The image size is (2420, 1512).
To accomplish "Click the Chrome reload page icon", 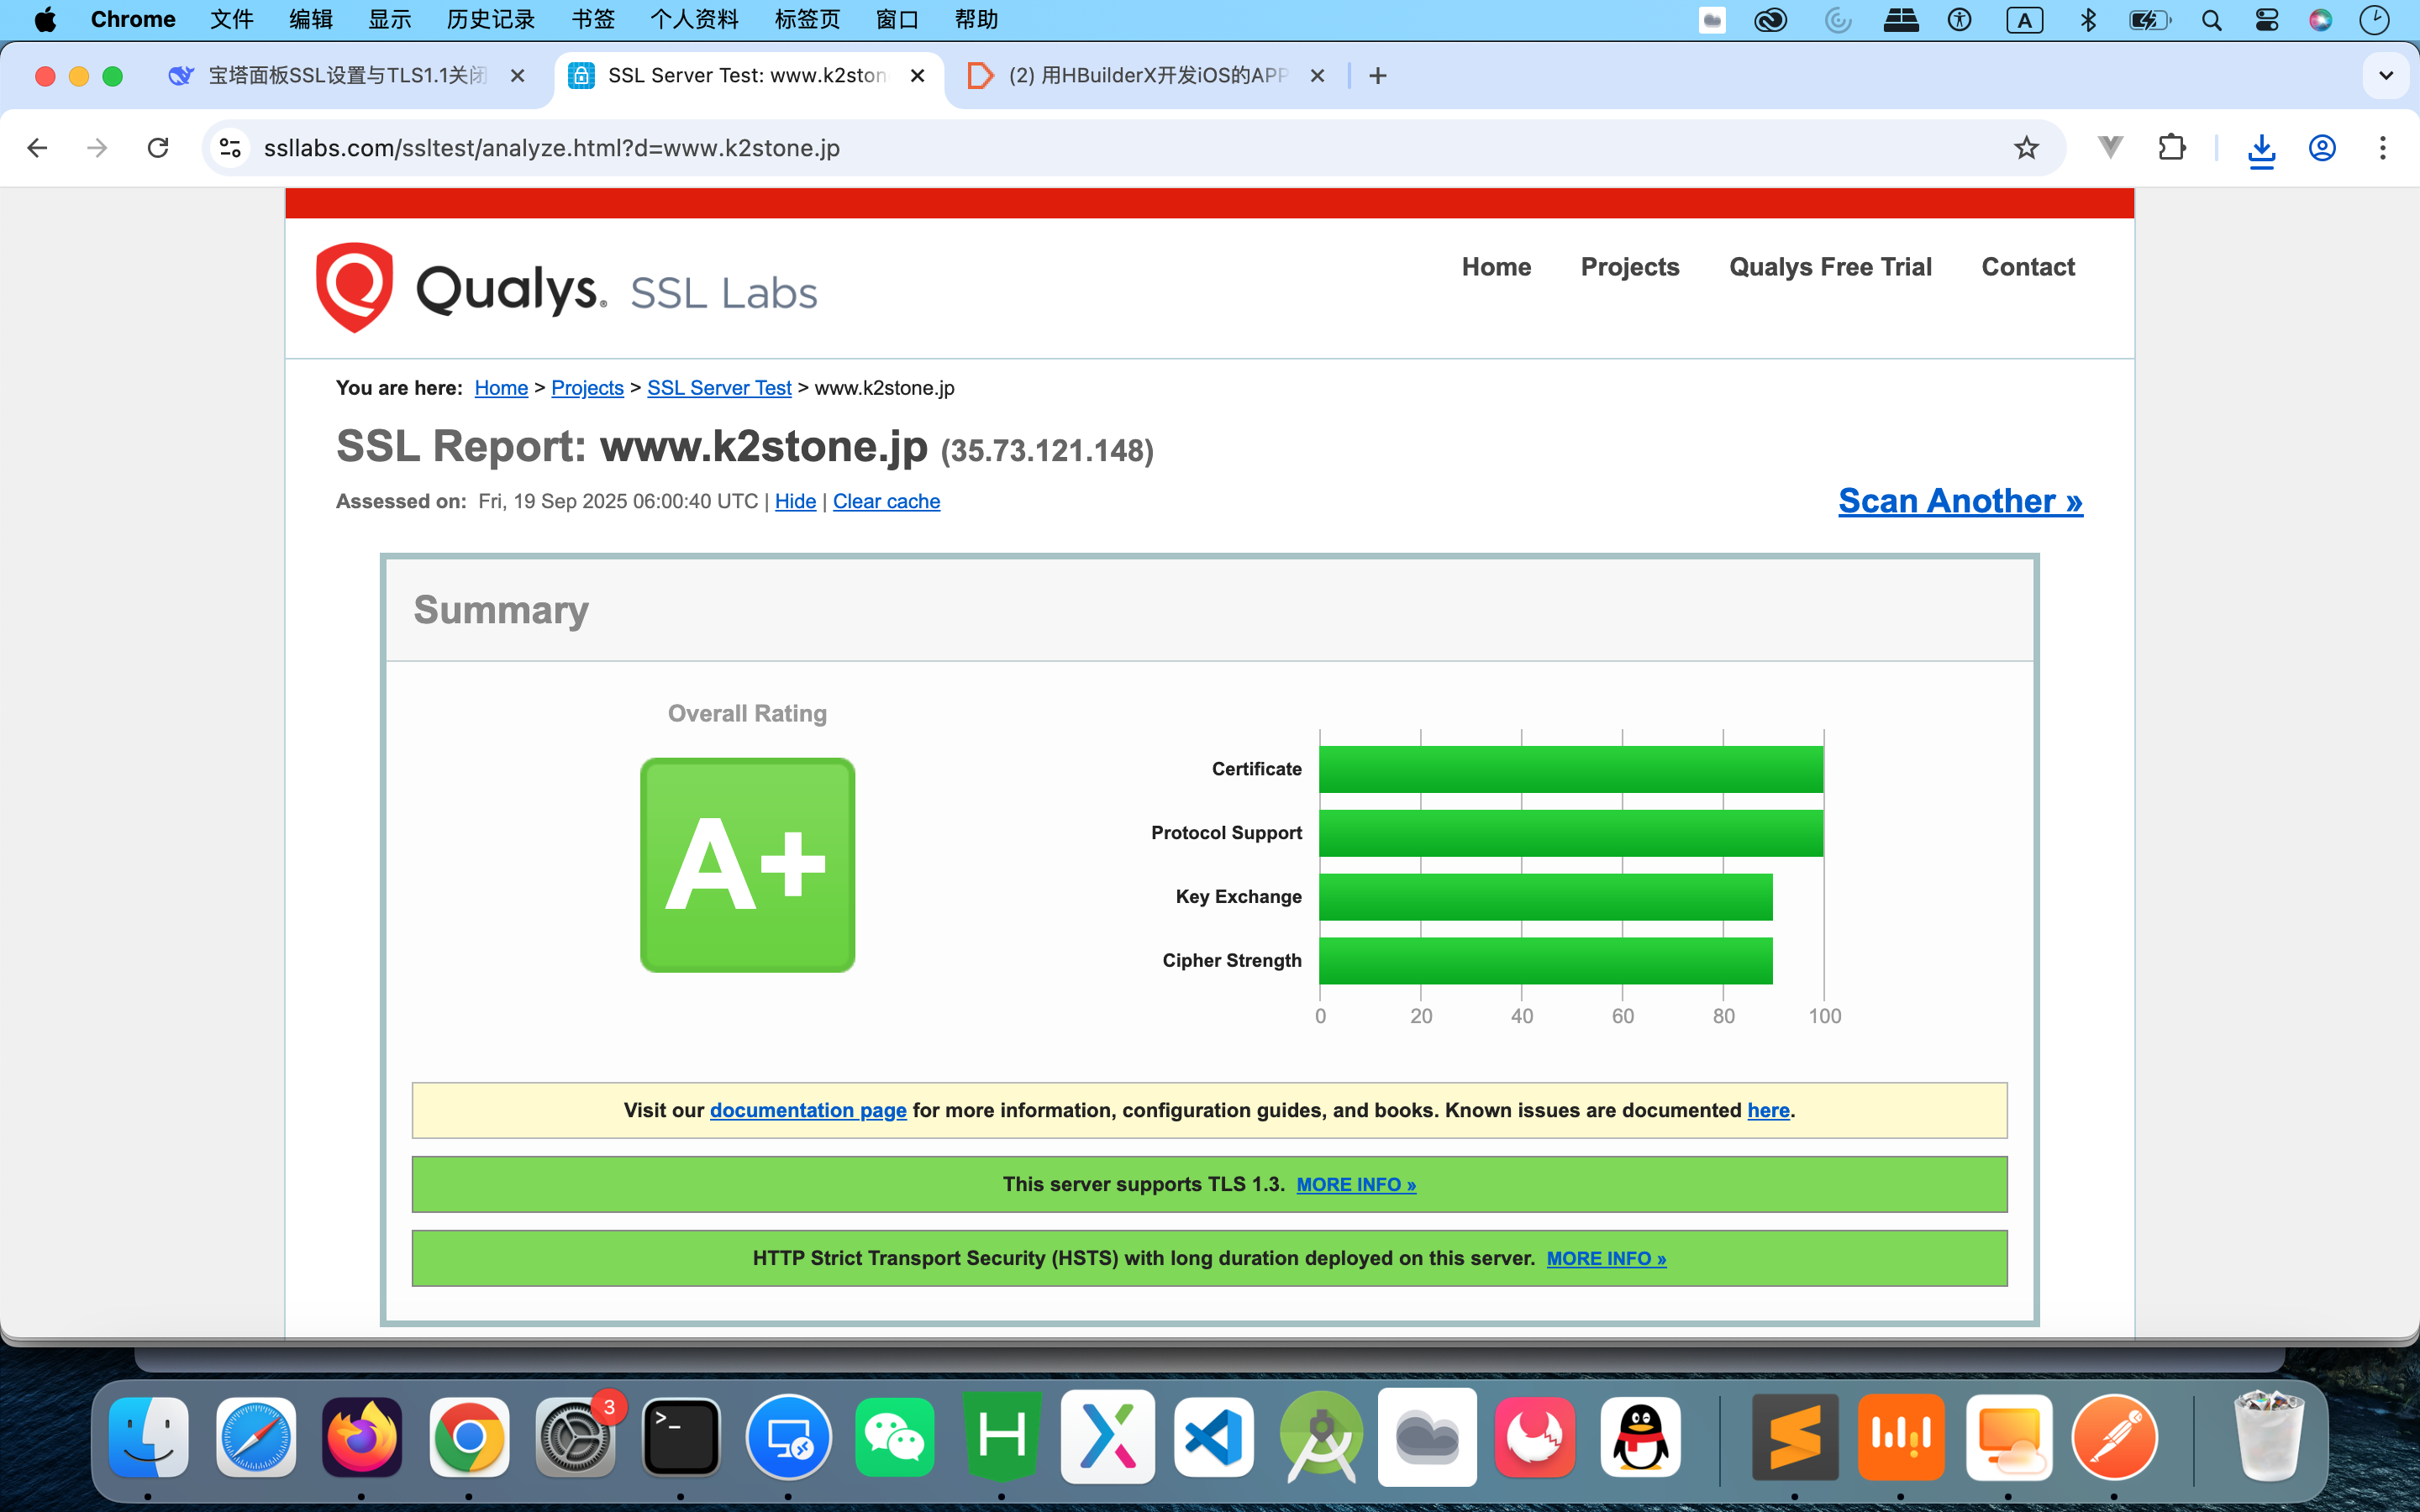I will pyautogui.click(x=158, y=148).
